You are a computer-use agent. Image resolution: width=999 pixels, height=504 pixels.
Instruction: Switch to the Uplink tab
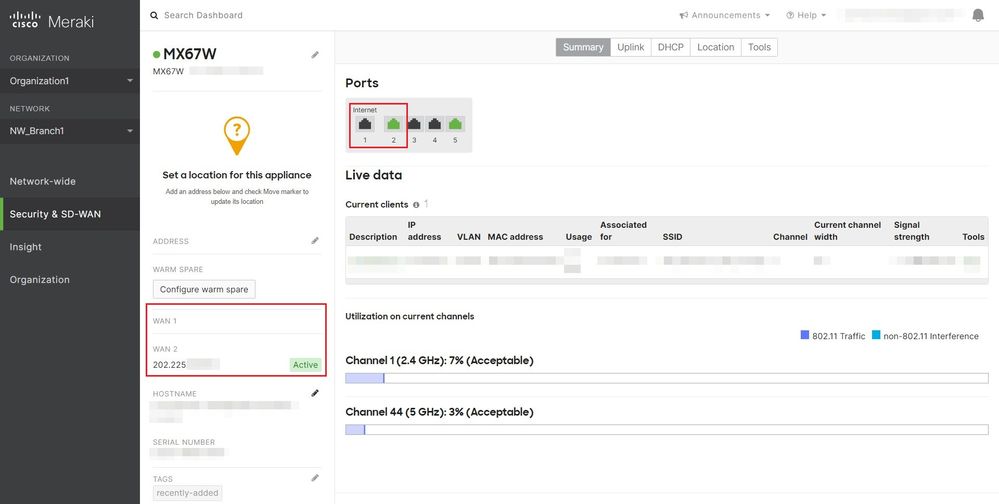(630, 47)
